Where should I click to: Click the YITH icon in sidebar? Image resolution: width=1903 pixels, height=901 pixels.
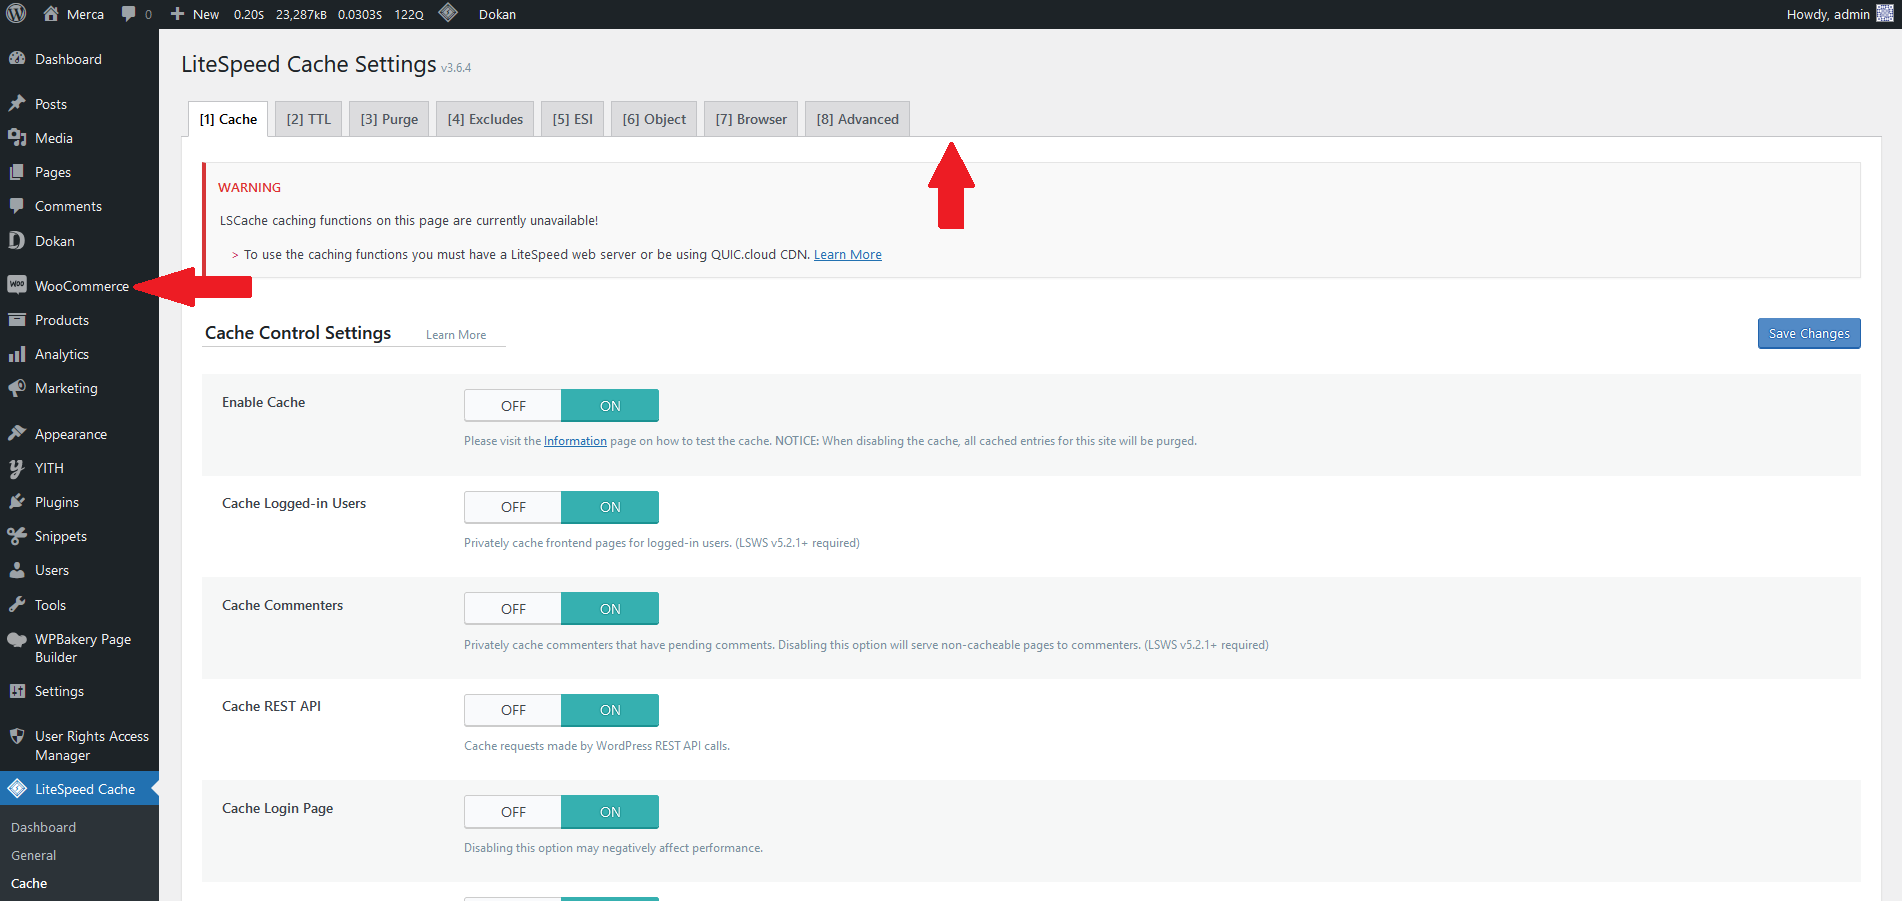point(17,468)
